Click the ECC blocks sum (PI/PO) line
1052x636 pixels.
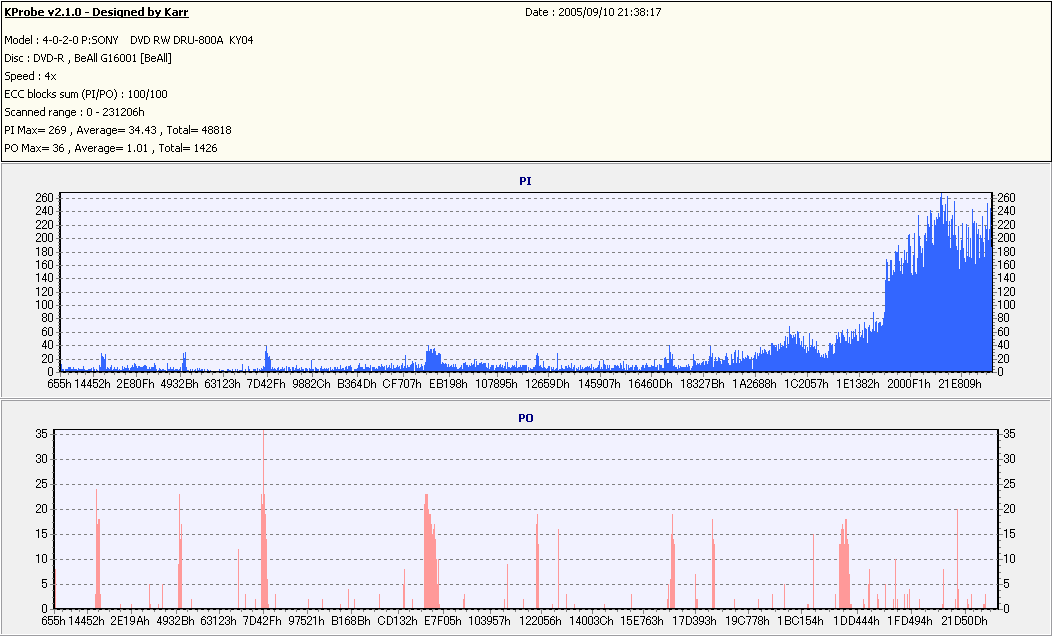pos(86,95)
